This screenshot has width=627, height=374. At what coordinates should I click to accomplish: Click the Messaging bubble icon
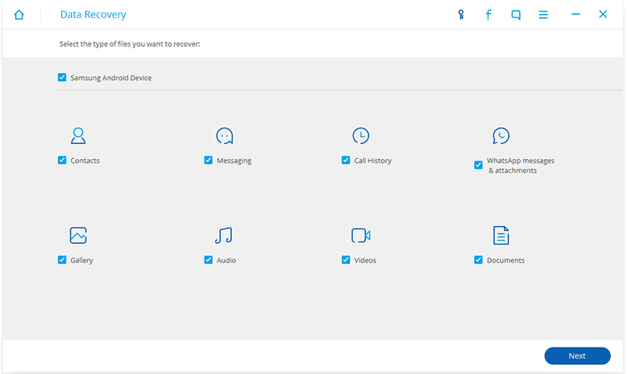pos(224,136)
